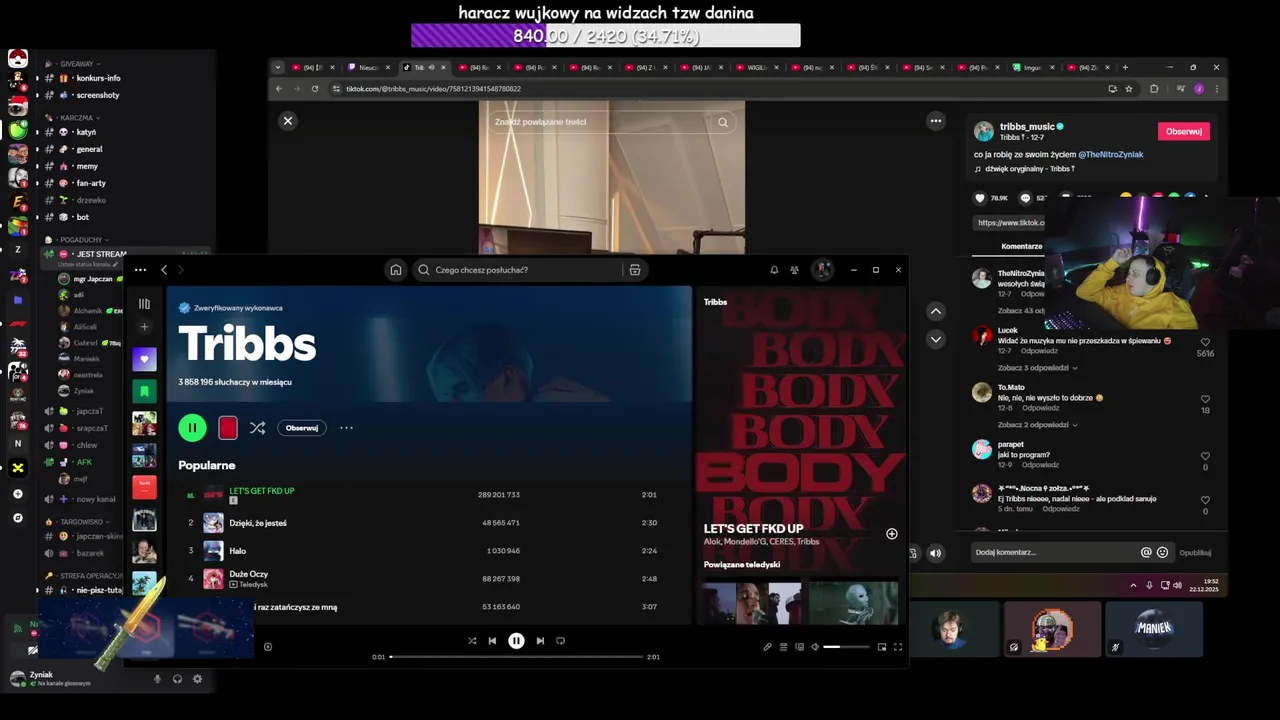Image resolution: width=1280 pixels, height=720 pixels.
Task: Open new browser tab with plus
Action: coord(1125,67)
